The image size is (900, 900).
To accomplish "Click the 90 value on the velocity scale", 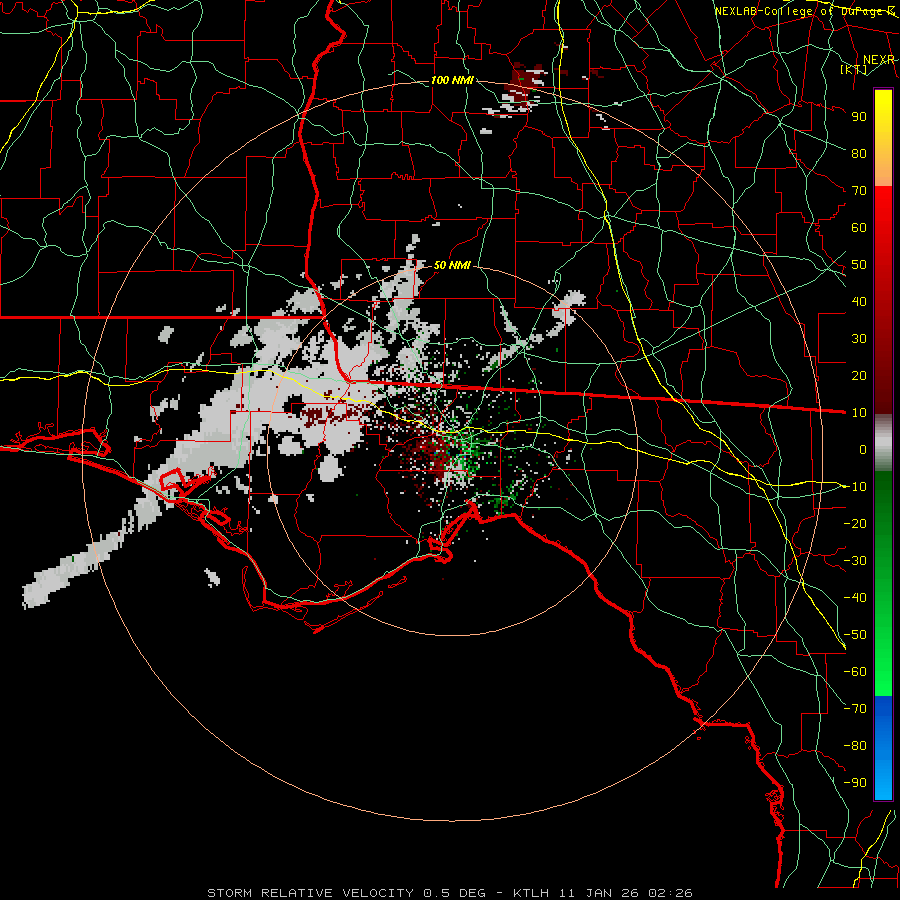I will click(x=859, y=117).
